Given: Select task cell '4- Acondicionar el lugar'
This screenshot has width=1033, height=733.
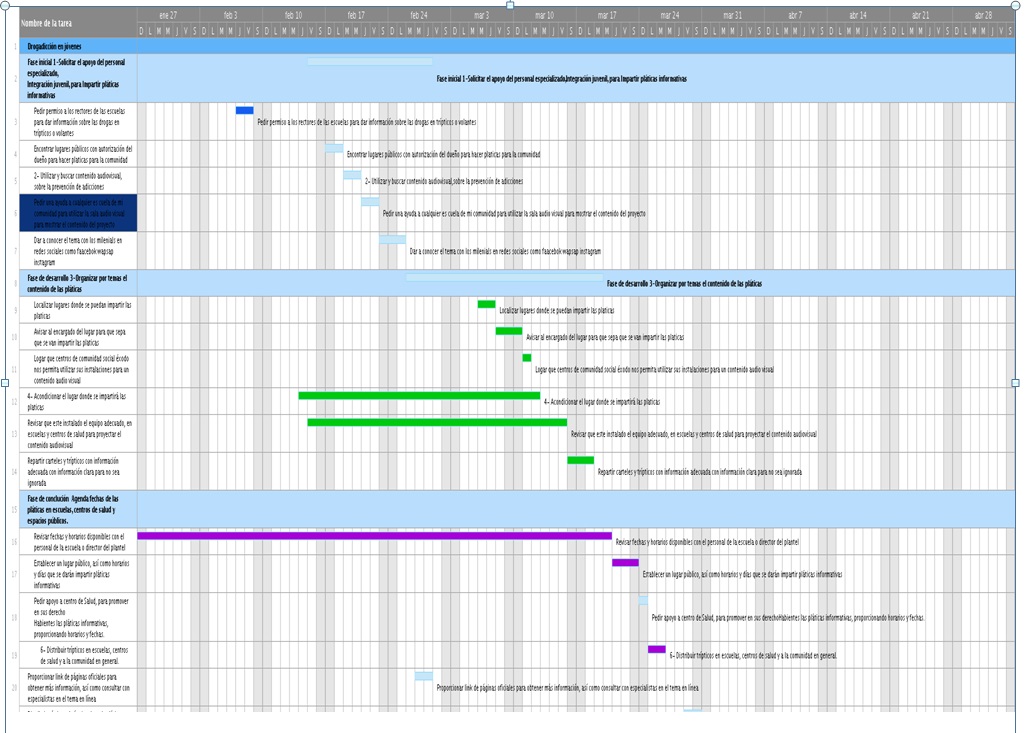Looking at the screenshot, I should click(x=78, y=402).
